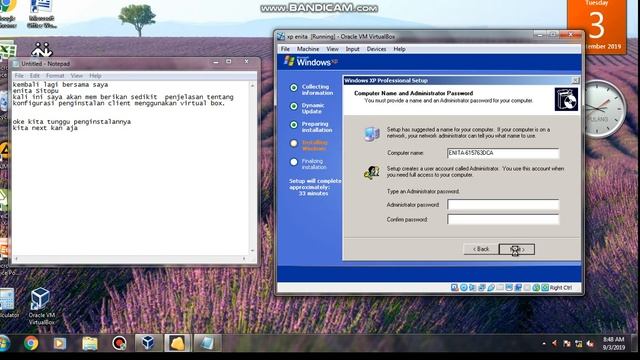The width and height of the screenshot is (640, 360).
Task: Click Notepad vertical scrollbar up arrow
Action: pyautogui.click(x=252, y=86)
